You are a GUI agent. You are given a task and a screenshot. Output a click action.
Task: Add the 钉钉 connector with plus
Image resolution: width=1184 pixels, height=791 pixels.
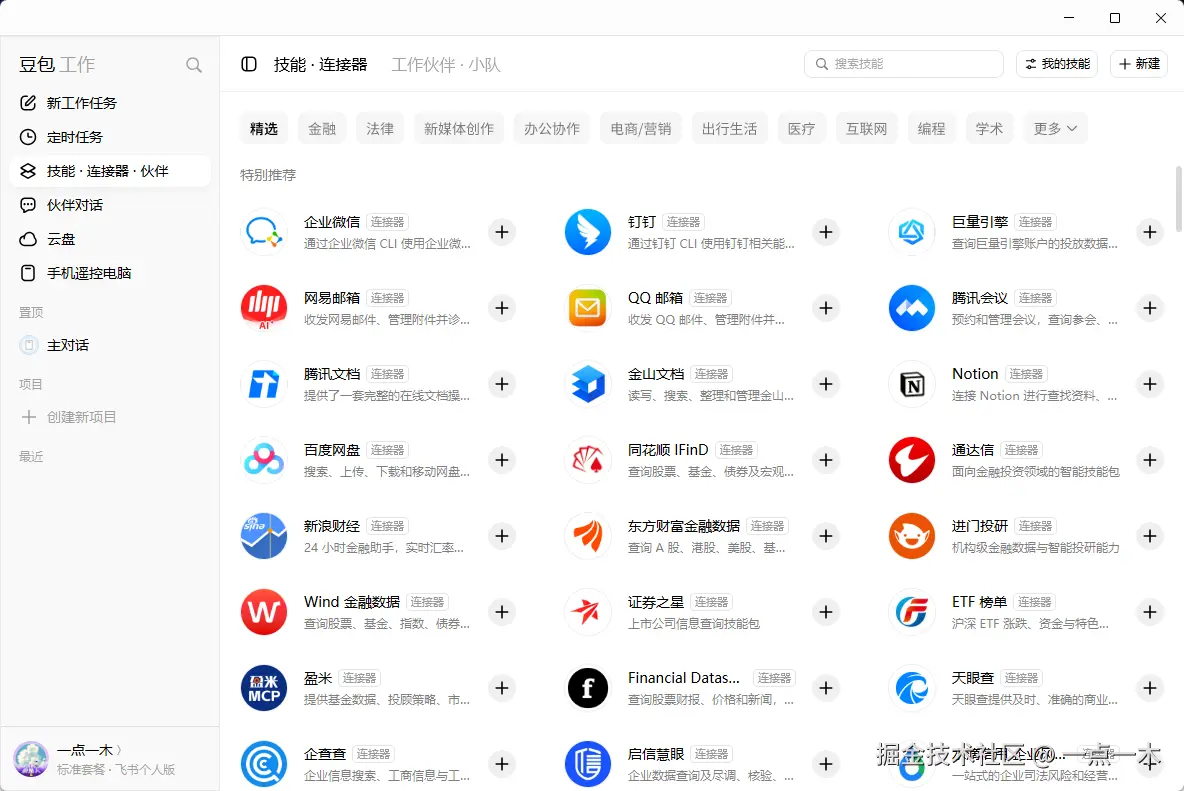(826, 232)
